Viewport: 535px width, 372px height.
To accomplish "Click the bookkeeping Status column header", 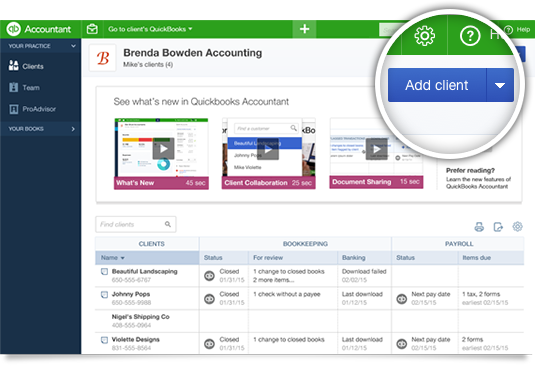I will [224, 258].
